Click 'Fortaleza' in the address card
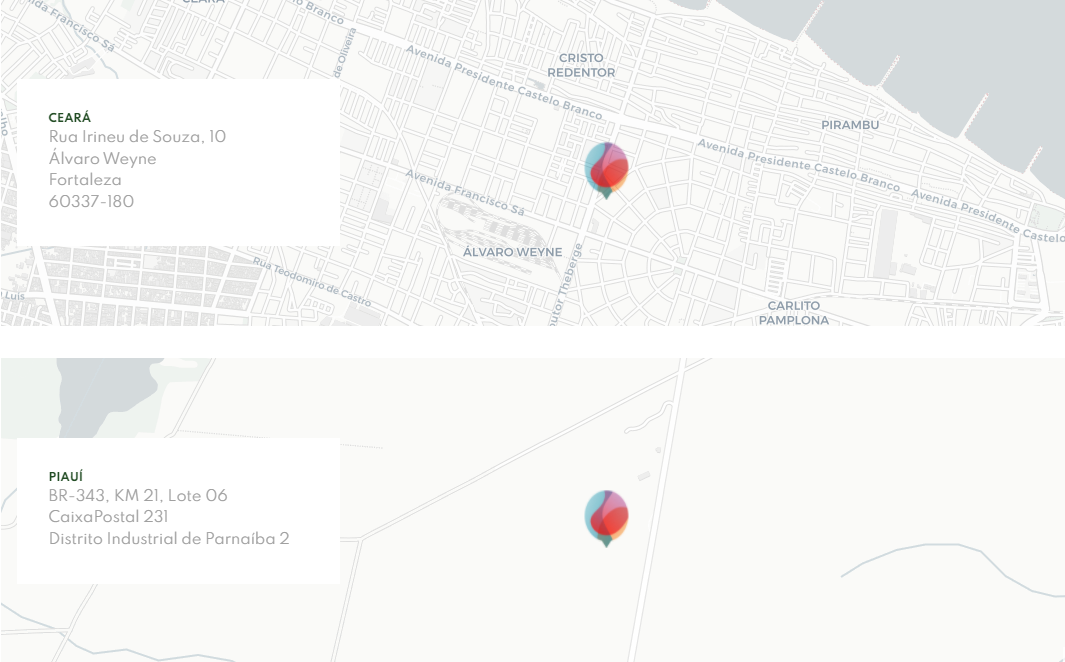 click(x=85, y=180)
